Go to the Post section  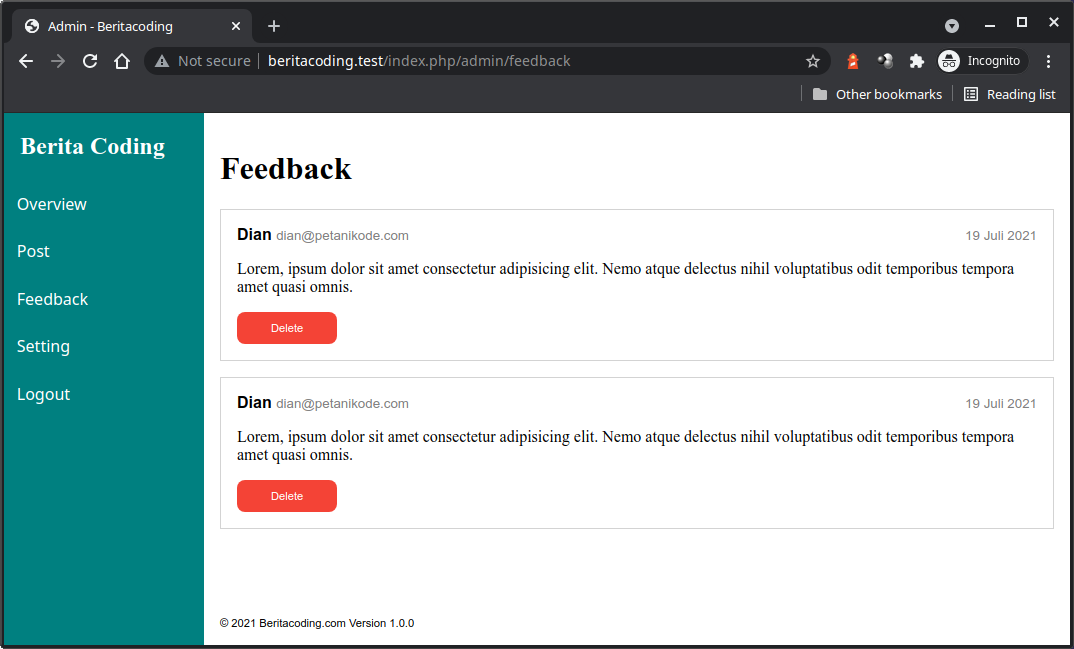[33, 251]
